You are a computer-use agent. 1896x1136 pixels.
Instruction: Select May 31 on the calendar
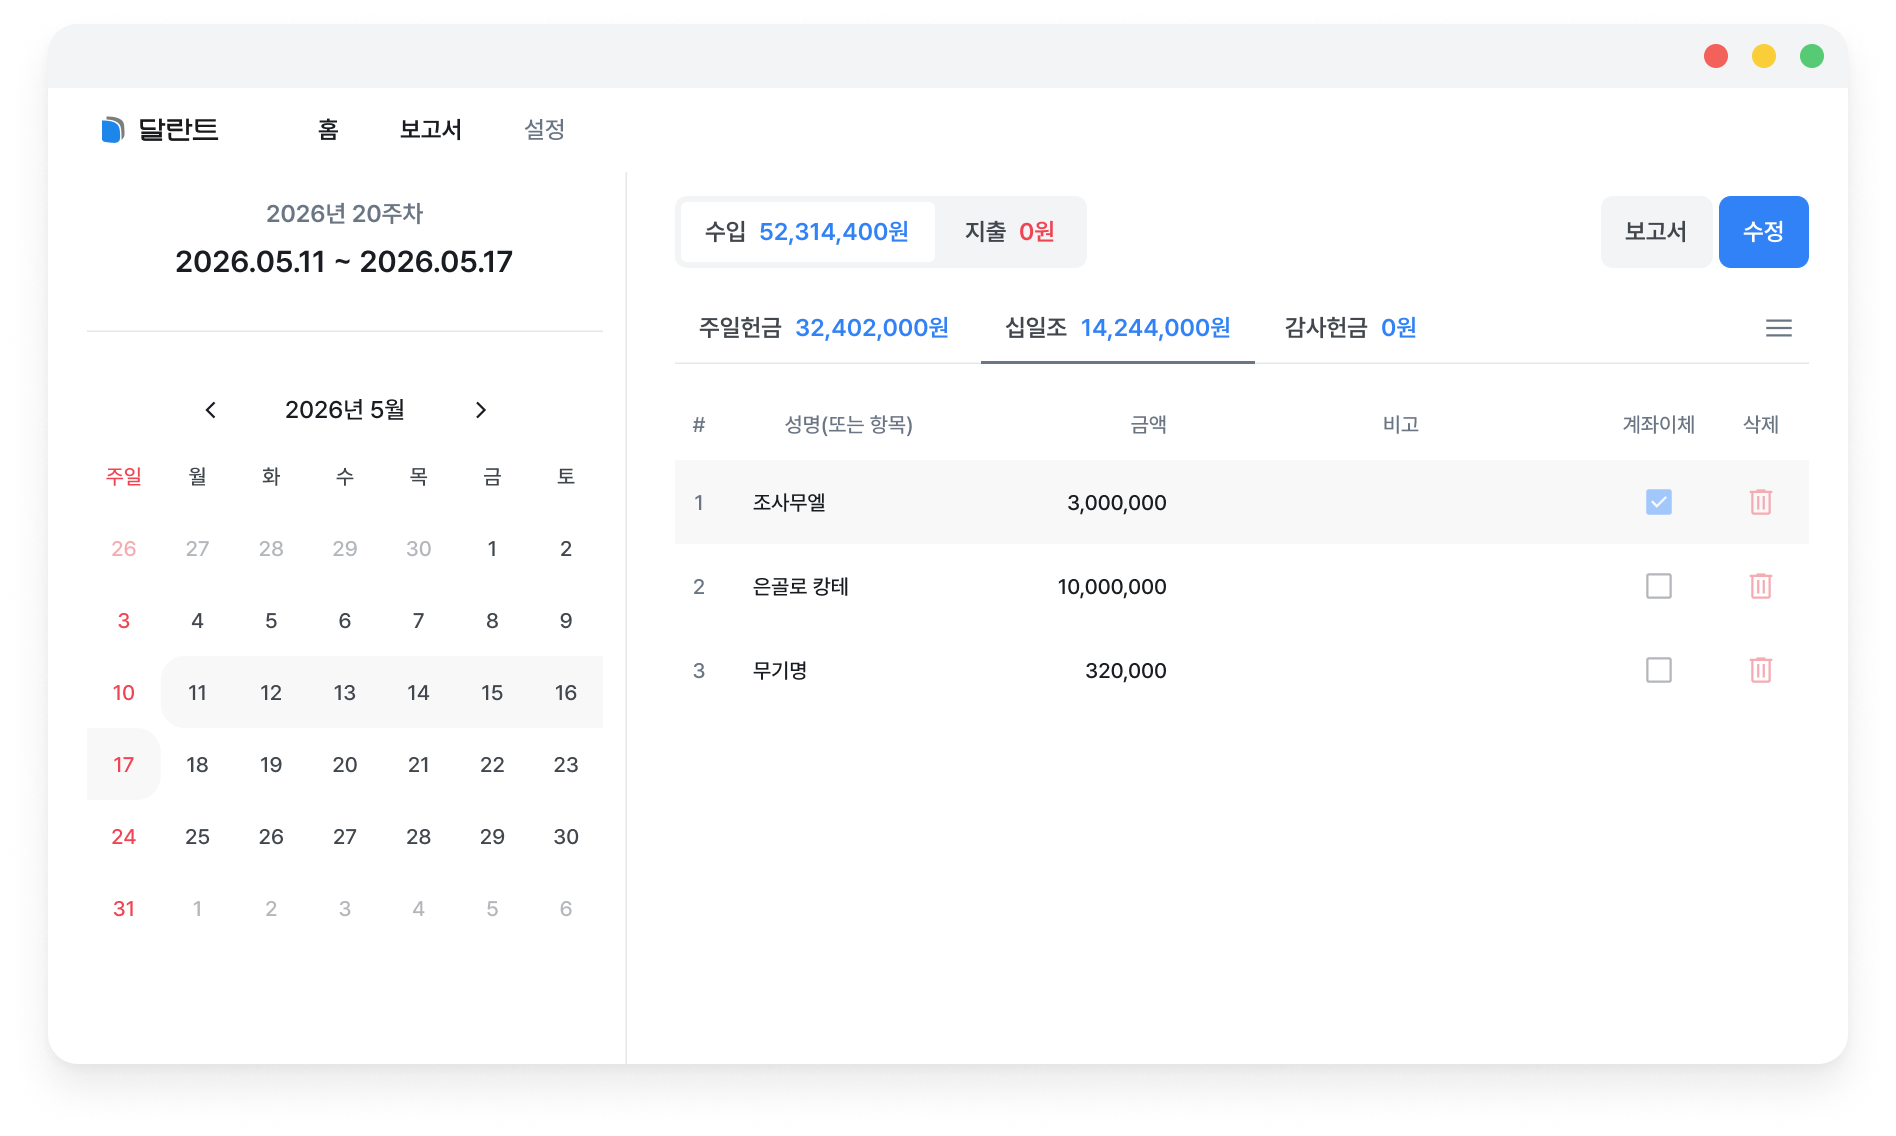tap(123, 909)
